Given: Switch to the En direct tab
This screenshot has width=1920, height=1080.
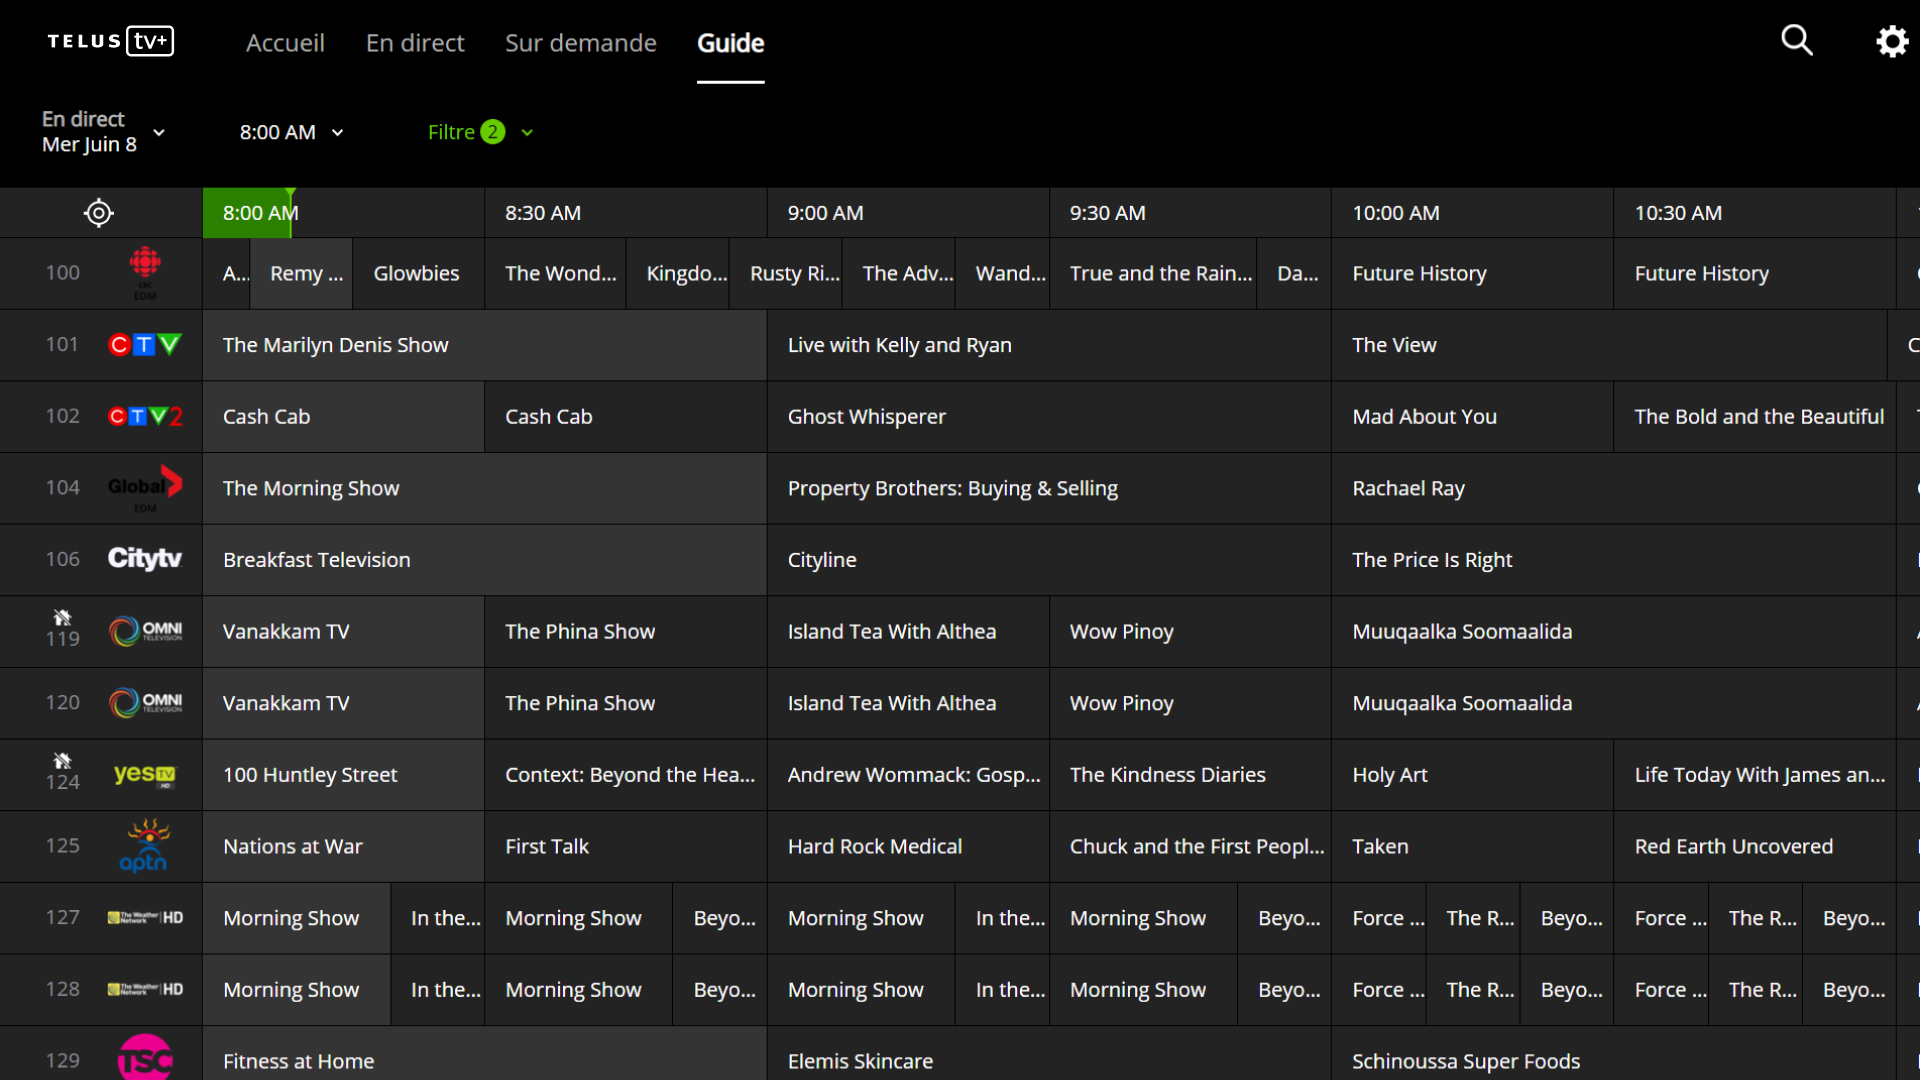Looking at the screenshot, I should [x=415, y=43].
